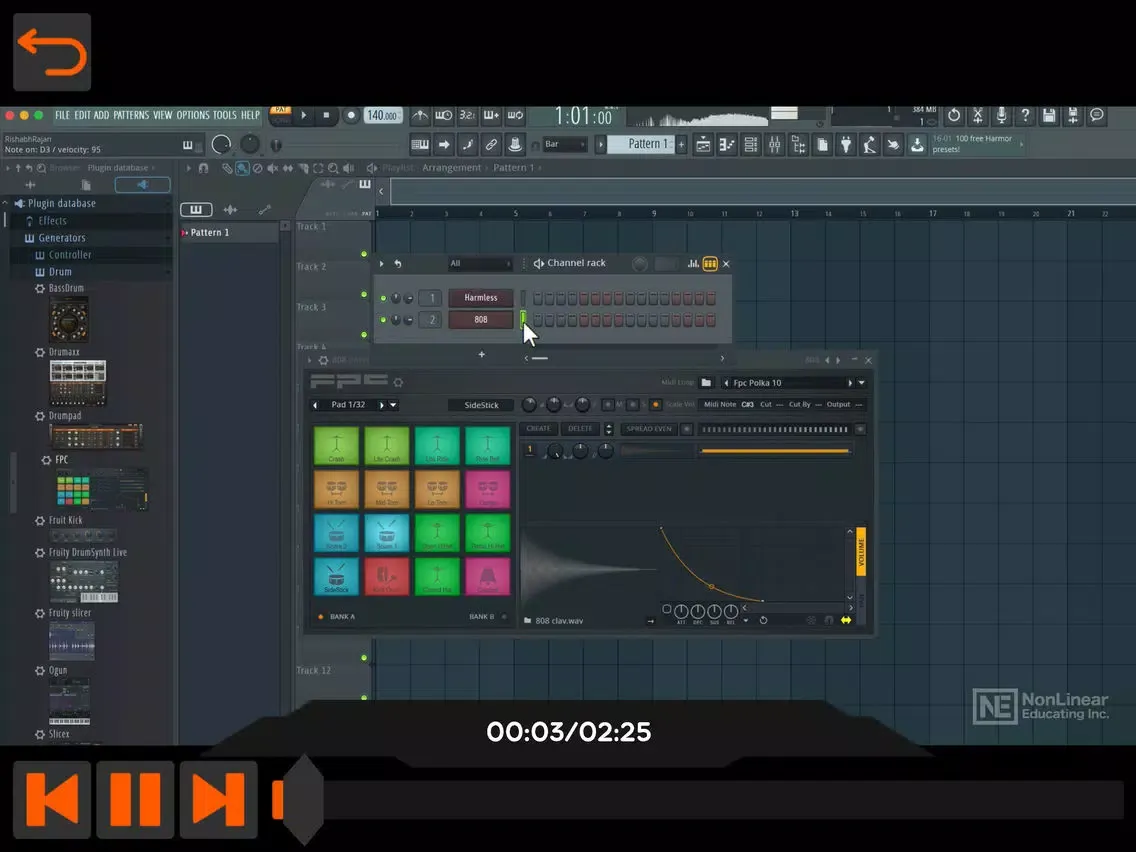This screenshot has width=1136, height=852.
Task: Click the 140.000 tempo field
Action: (x=383, y=115)
